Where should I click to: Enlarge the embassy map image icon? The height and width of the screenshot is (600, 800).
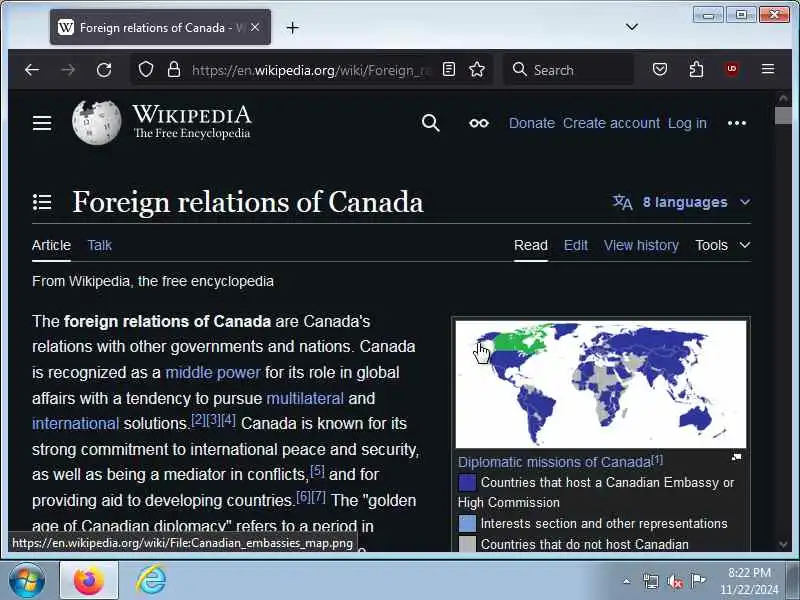[736, 457]
